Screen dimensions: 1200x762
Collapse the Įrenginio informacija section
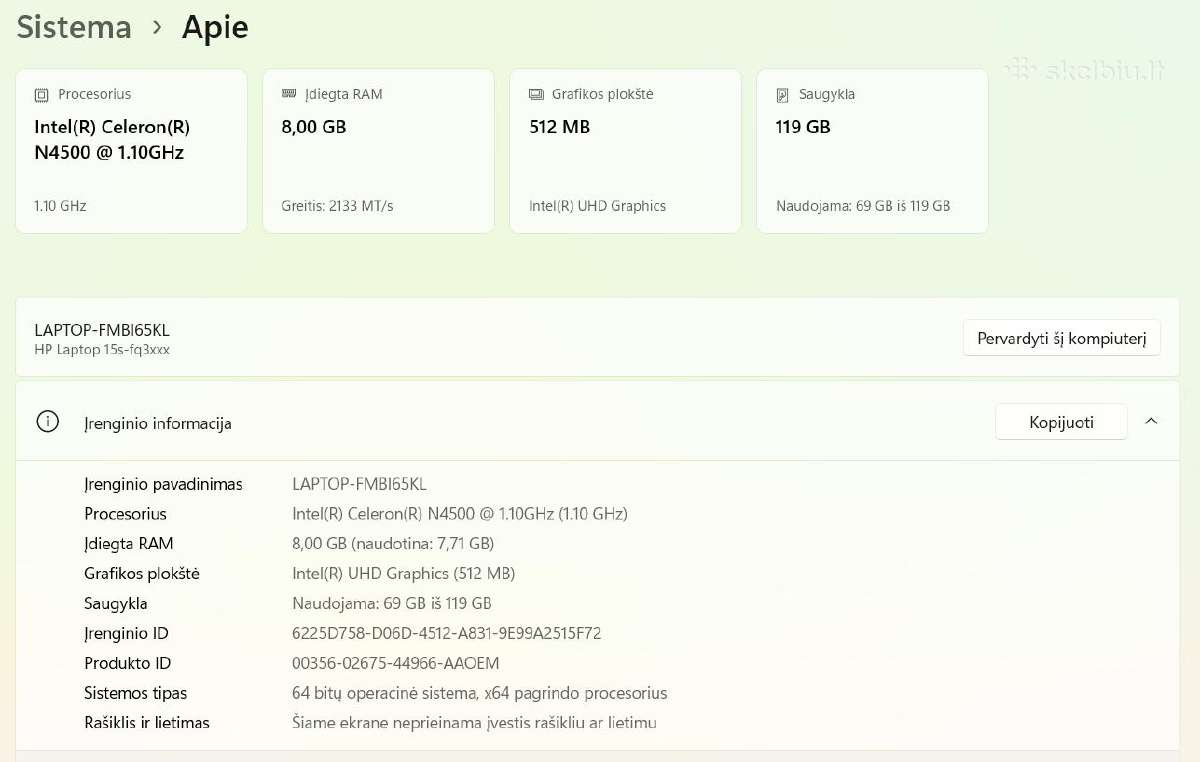coord(1151,422)
